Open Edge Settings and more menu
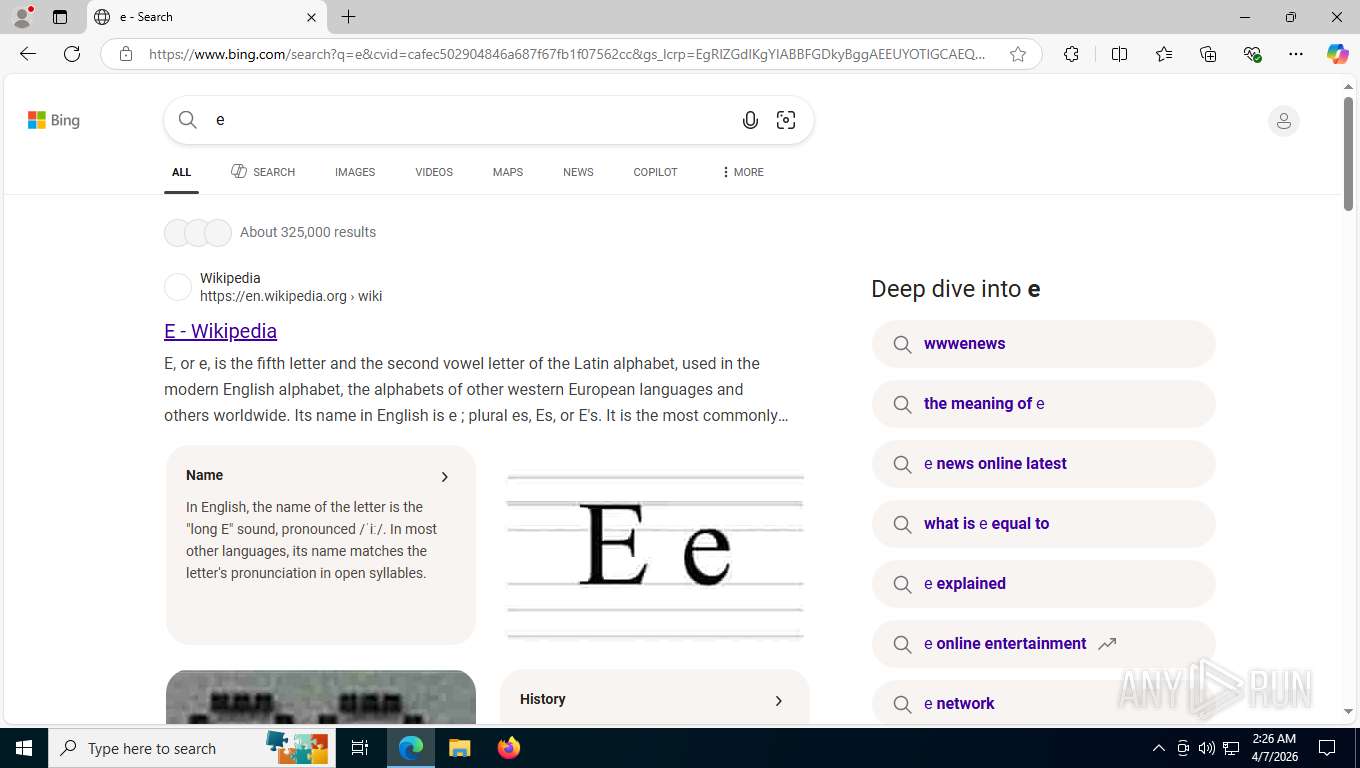 1296,54
